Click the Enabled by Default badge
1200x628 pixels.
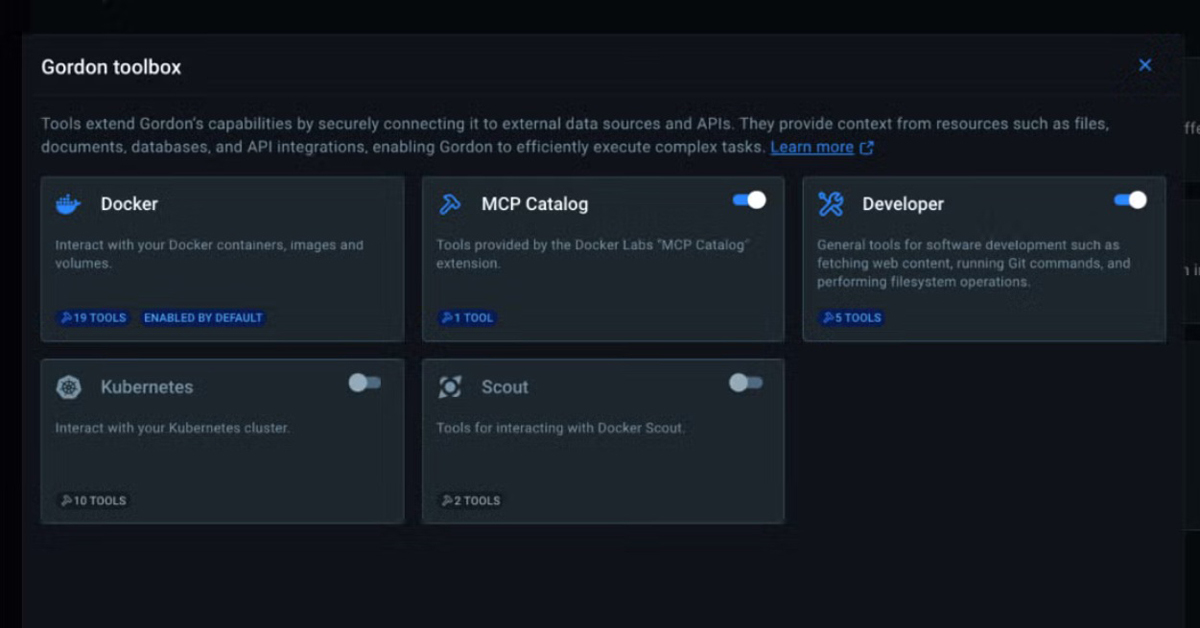pos(203,318)
